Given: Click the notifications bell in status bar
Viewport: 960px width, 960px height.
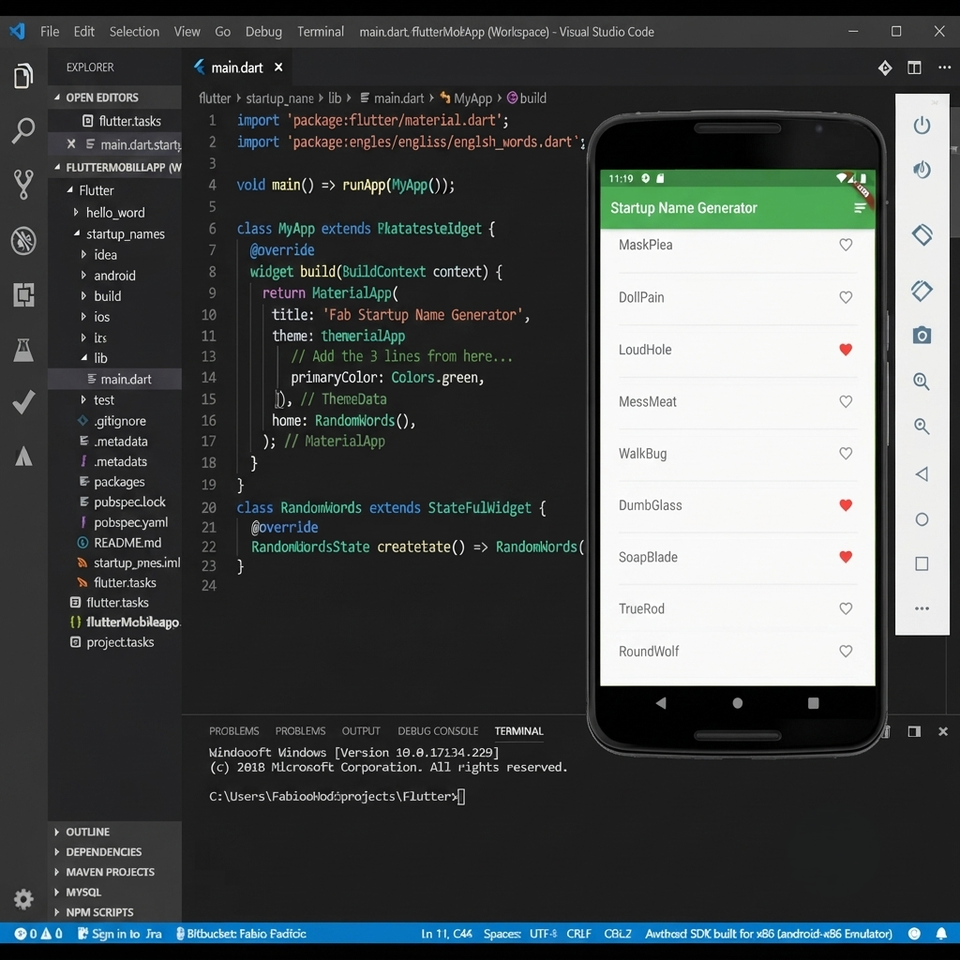Looking at the screenshot, I should (x=941, y=934).
